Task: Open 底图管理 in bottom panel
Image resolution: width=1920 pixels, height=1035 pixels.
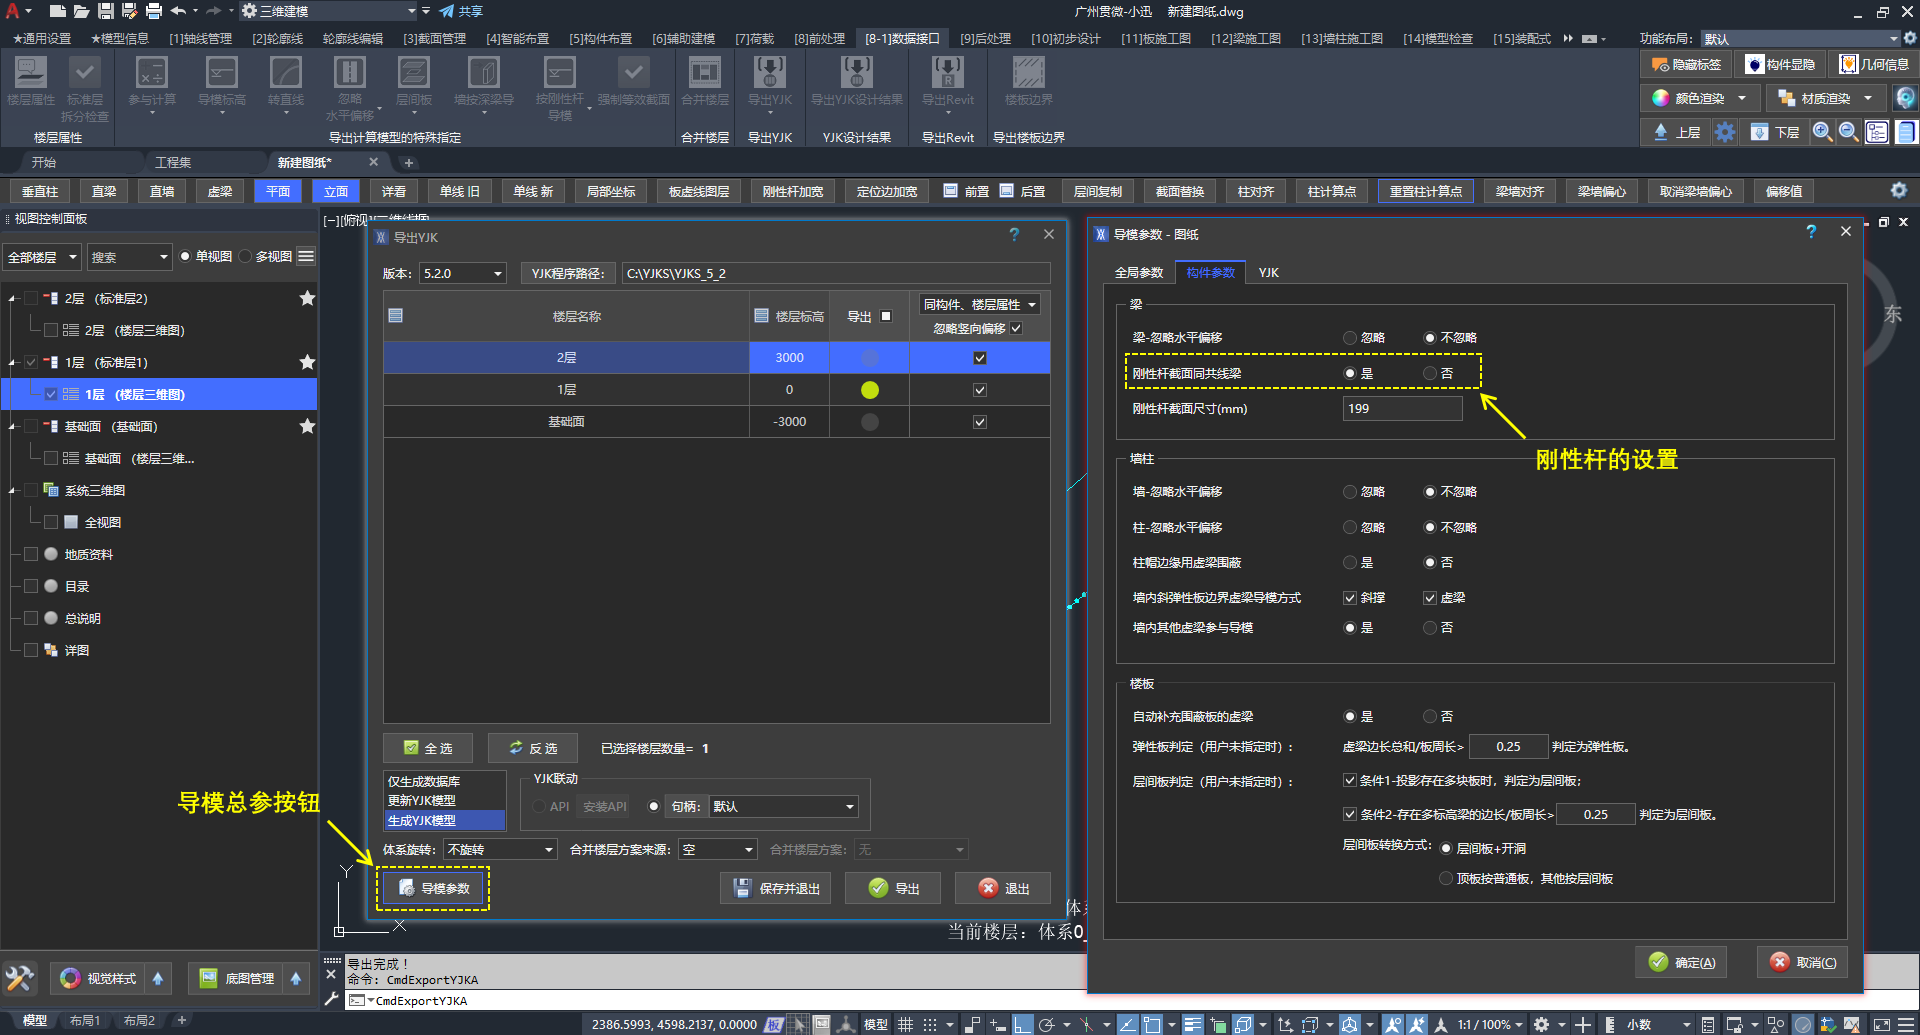Action: [x=237, y=978]
